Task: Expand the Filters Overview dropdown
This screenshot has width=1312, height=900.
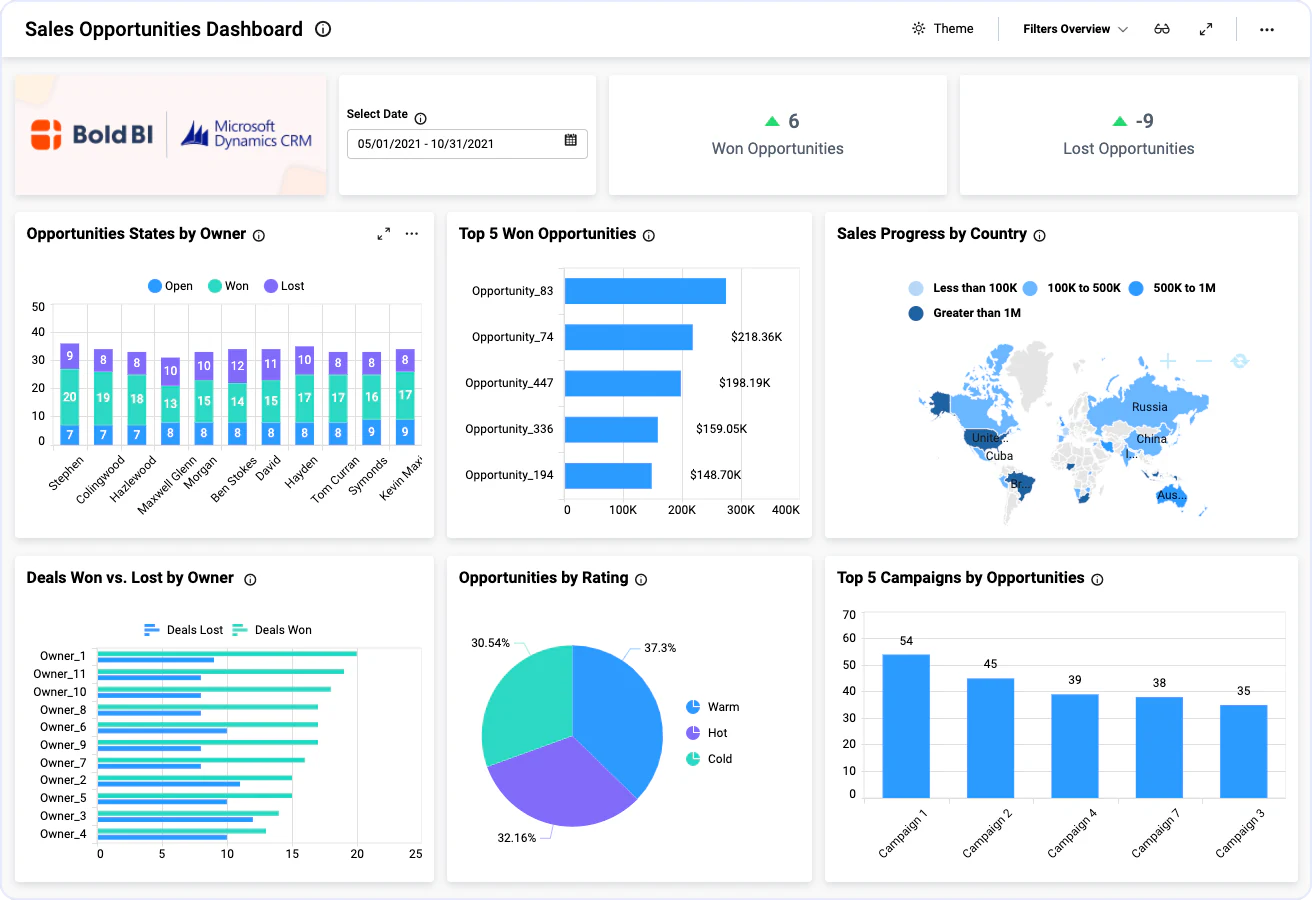Action: (x=1075, y=29)
